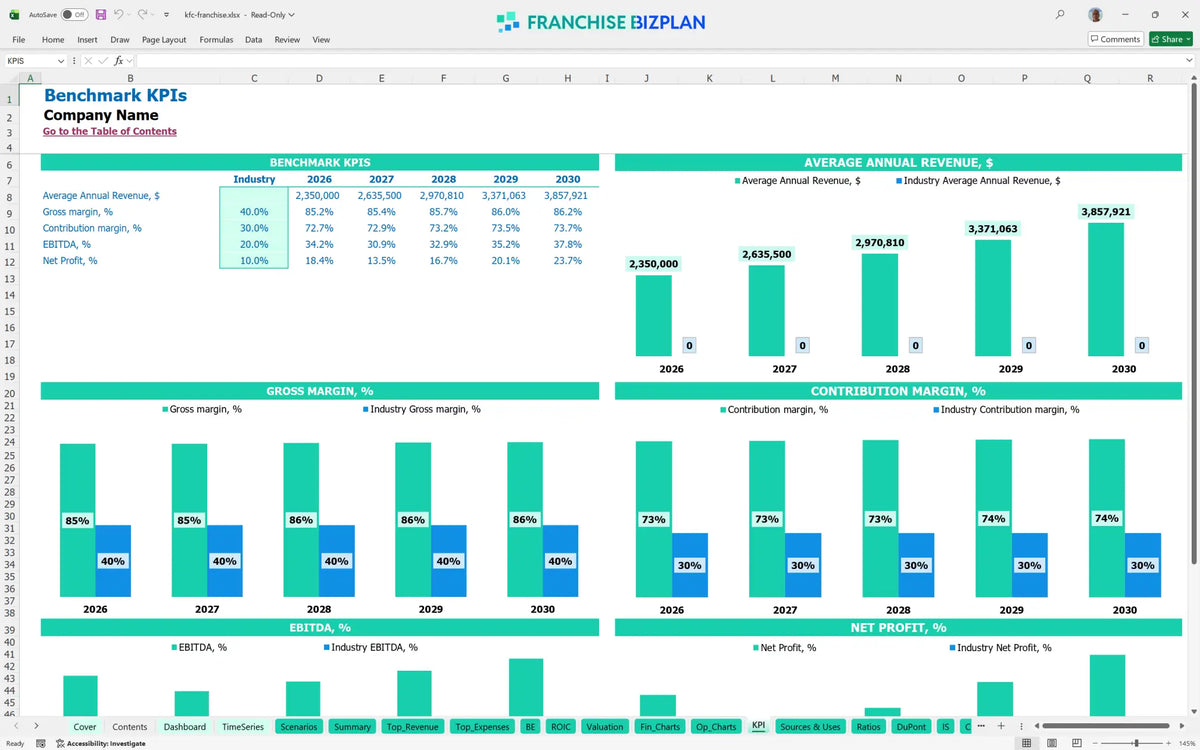Image resolution: width=1200 pixels, height=750 pixels.
Task: Switch to Page Break Preview icon
Action: pos(1078,743)
